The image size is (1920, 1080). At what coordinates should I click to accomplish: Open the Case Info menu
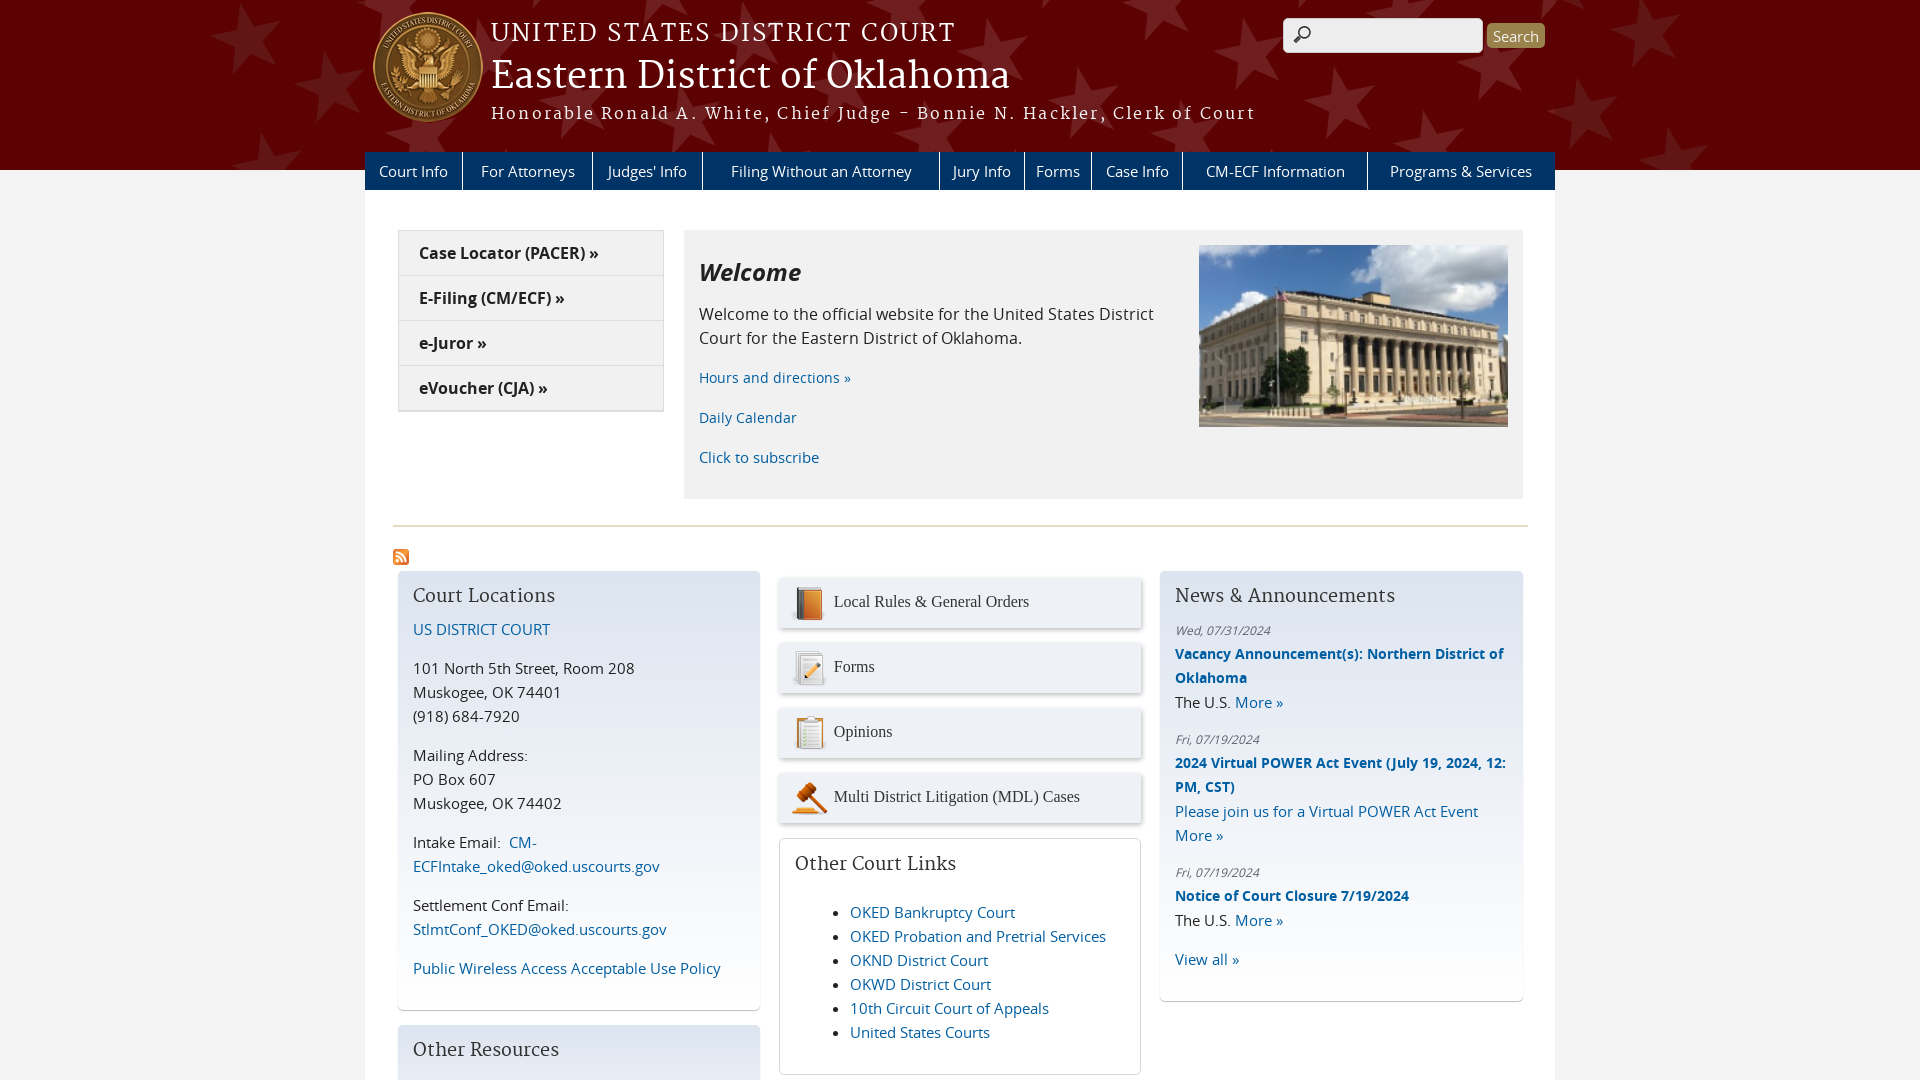[1137, 171]
